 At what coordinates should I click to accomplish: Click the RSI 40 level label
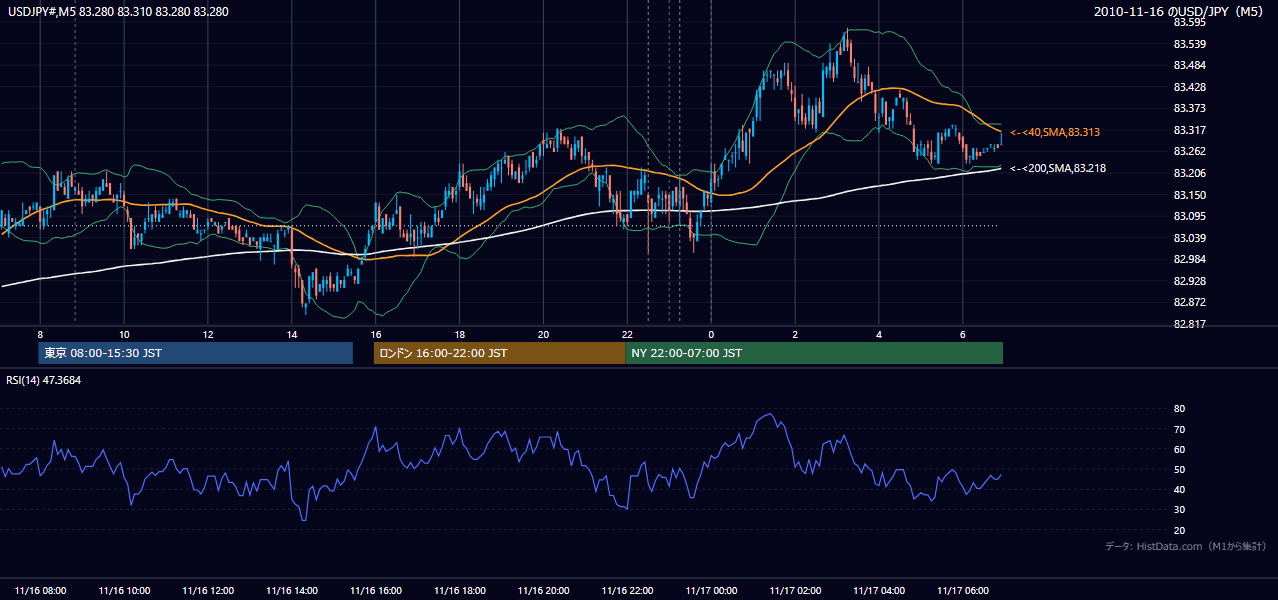[1179, 489]
